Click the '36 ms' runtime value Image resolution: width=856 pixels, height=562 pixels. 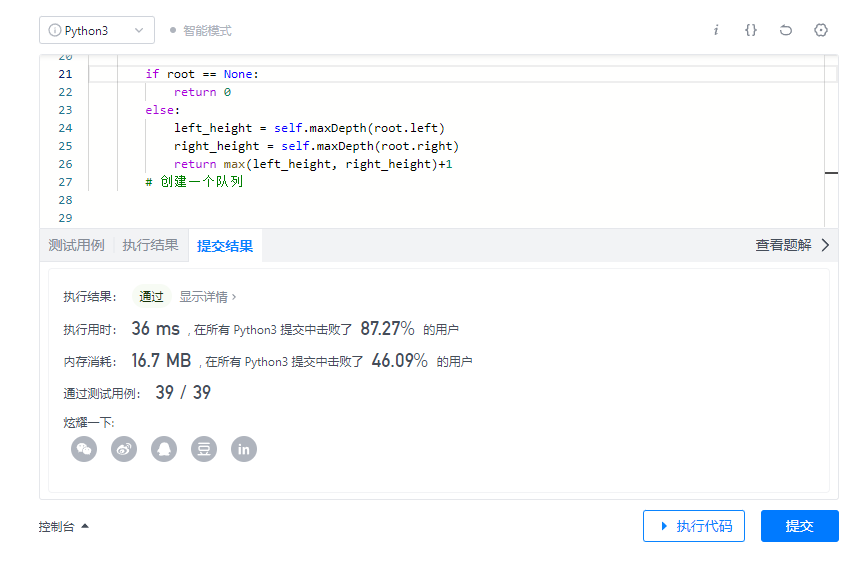coord(156,329)
